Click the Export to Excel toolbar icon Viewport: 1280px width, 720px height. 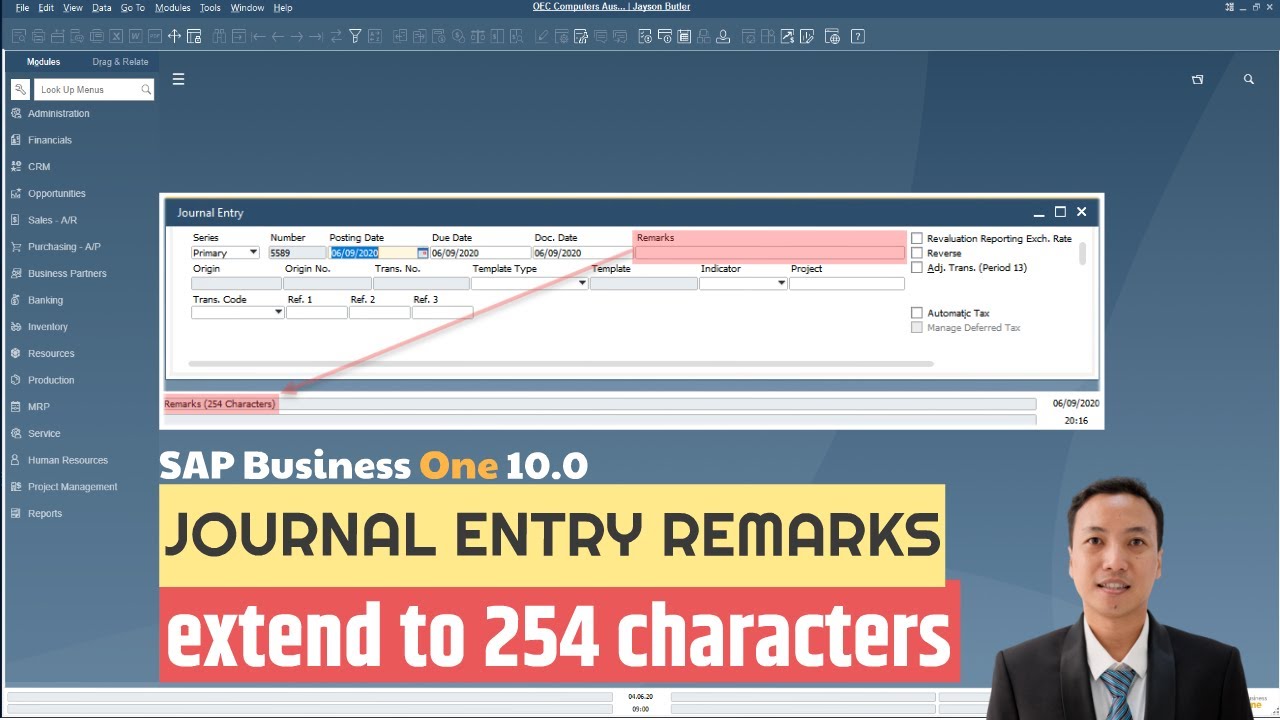[x=116, y=37]
